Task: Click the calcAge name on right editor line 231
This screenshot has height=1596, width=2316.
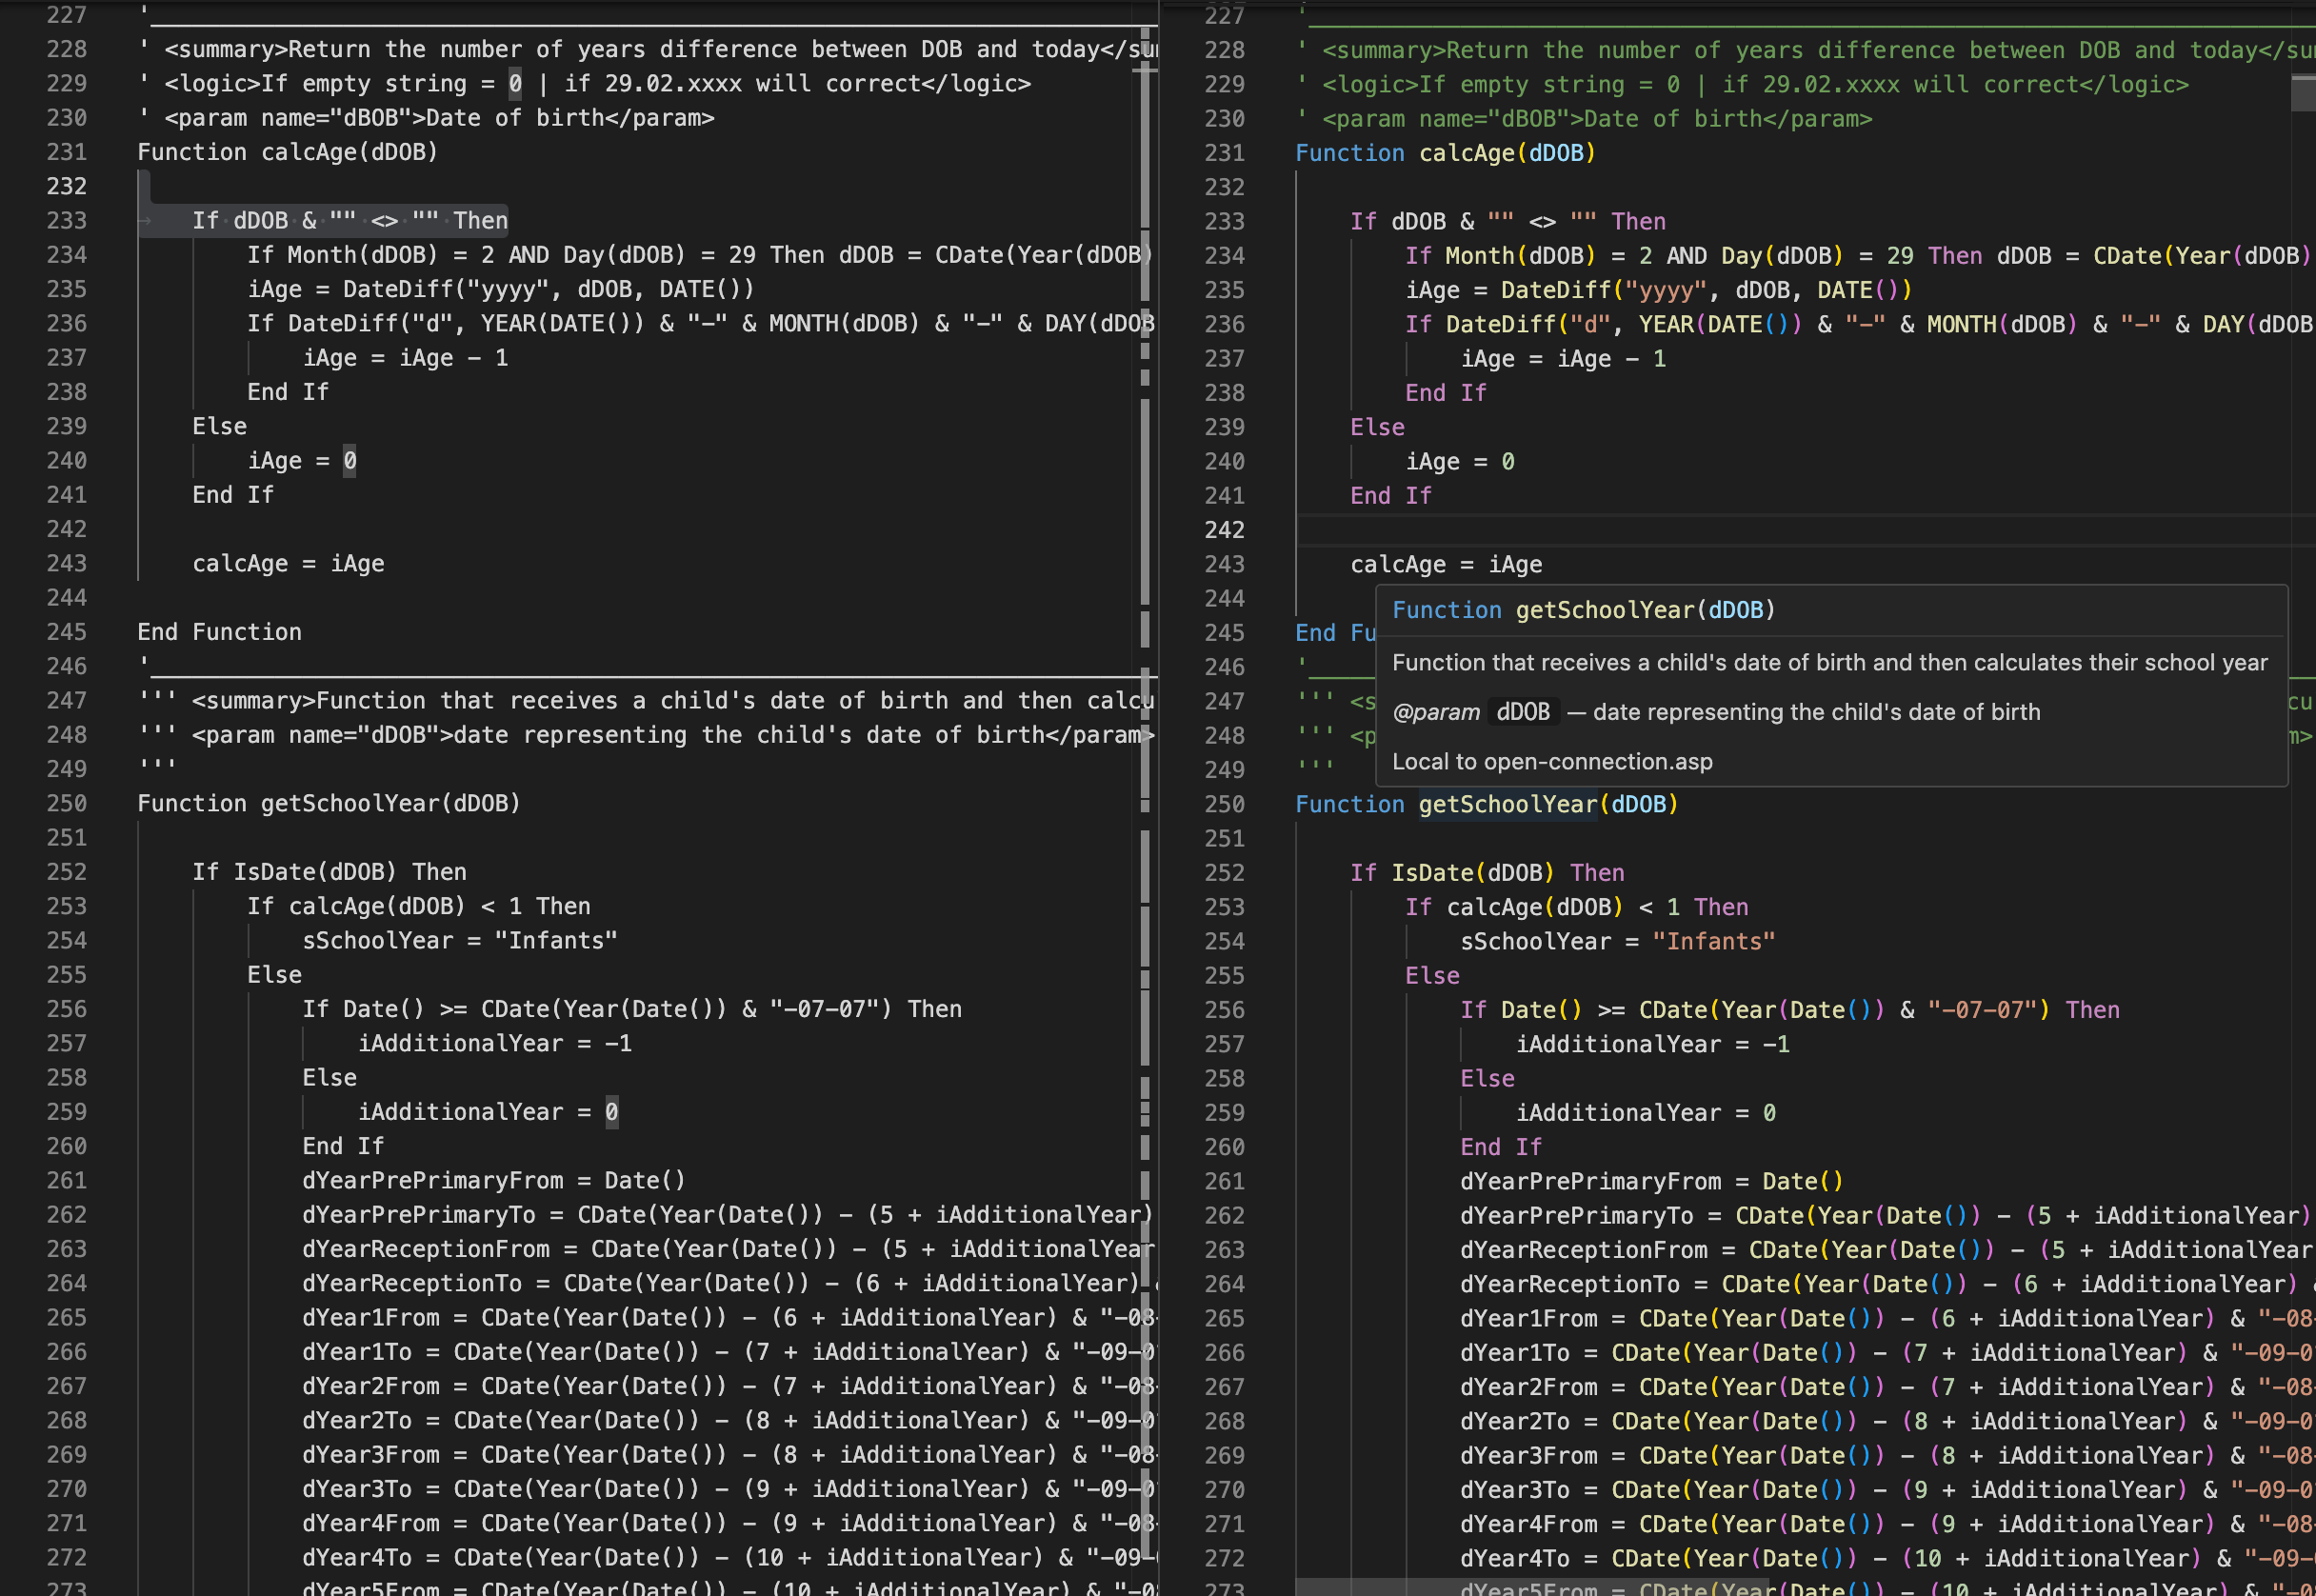Action: pos(1467,153)
